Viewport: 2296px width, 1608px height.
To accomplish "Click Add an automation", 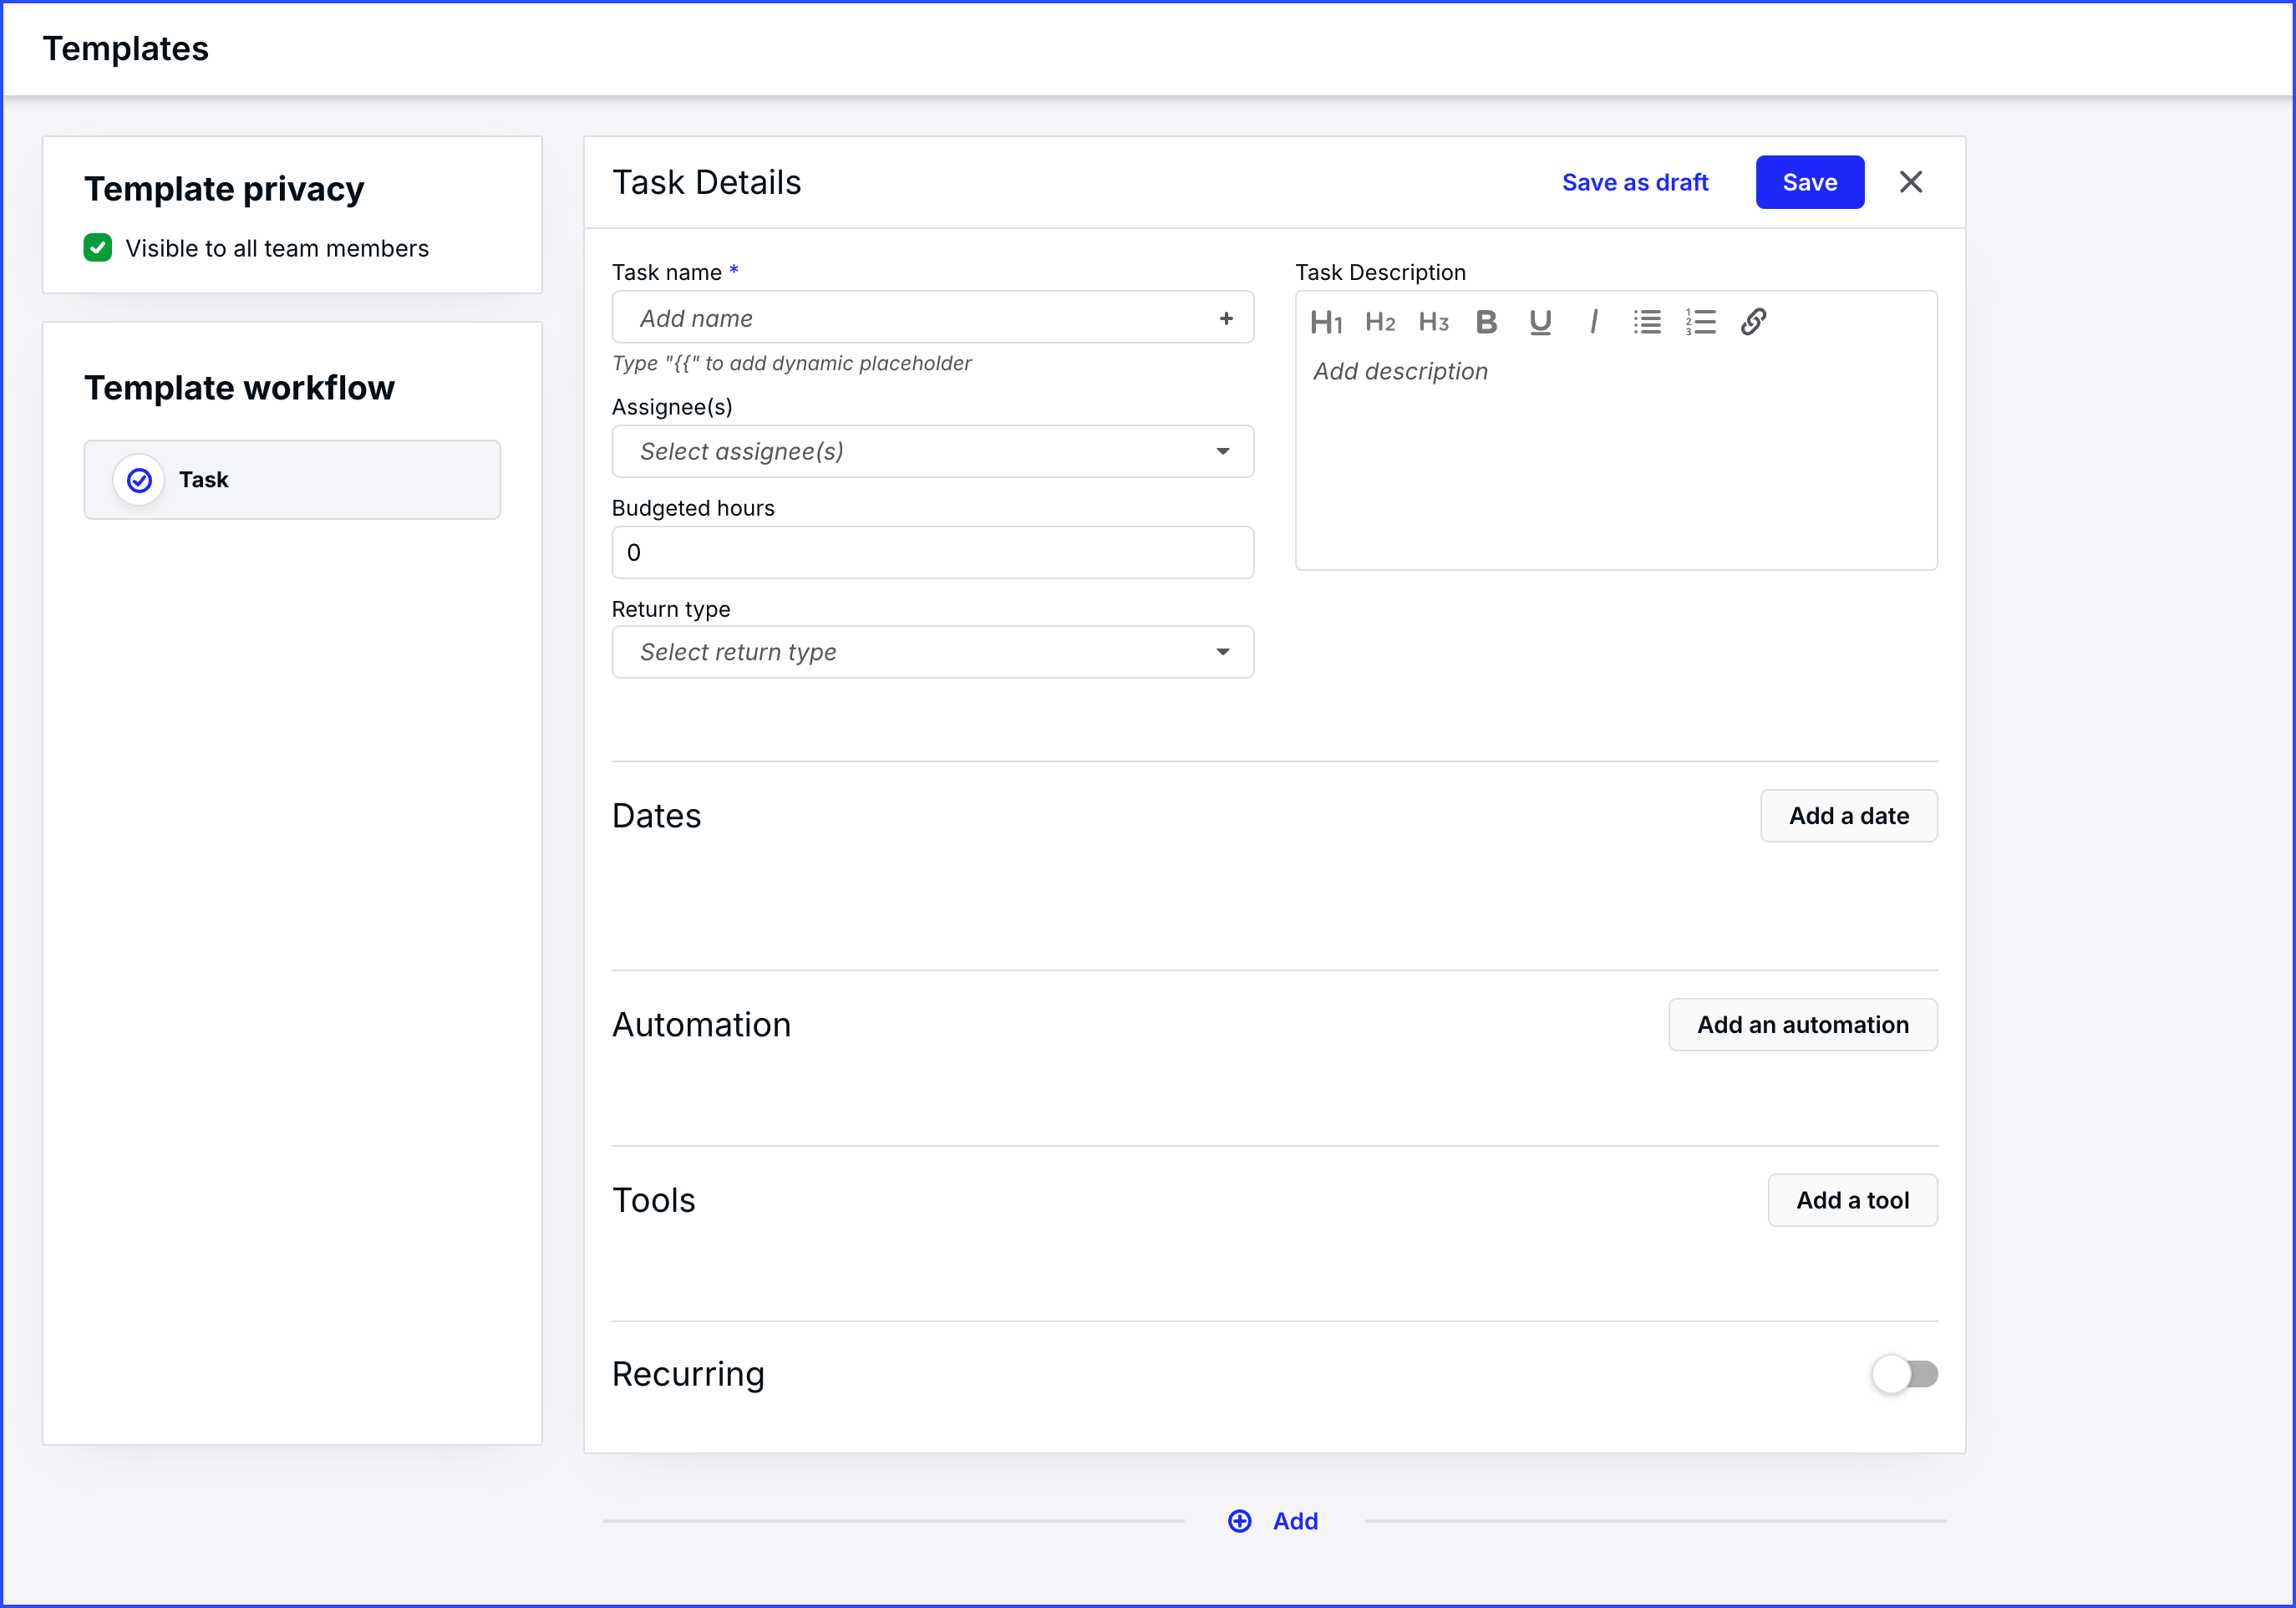I will tap(1803, 1024).
